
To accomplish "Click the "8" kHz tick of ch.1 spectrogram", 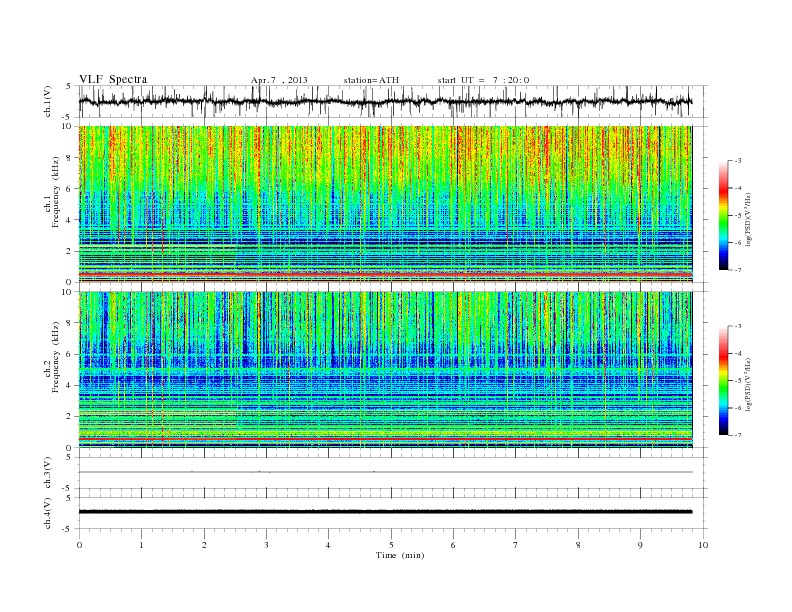I will pos(71,158).
